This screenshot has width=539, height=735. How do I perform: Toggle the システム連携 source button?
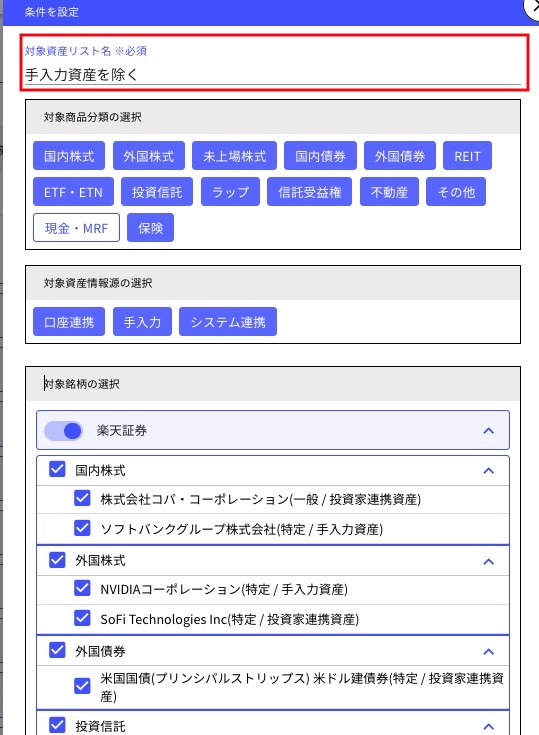tap(228, 322)
